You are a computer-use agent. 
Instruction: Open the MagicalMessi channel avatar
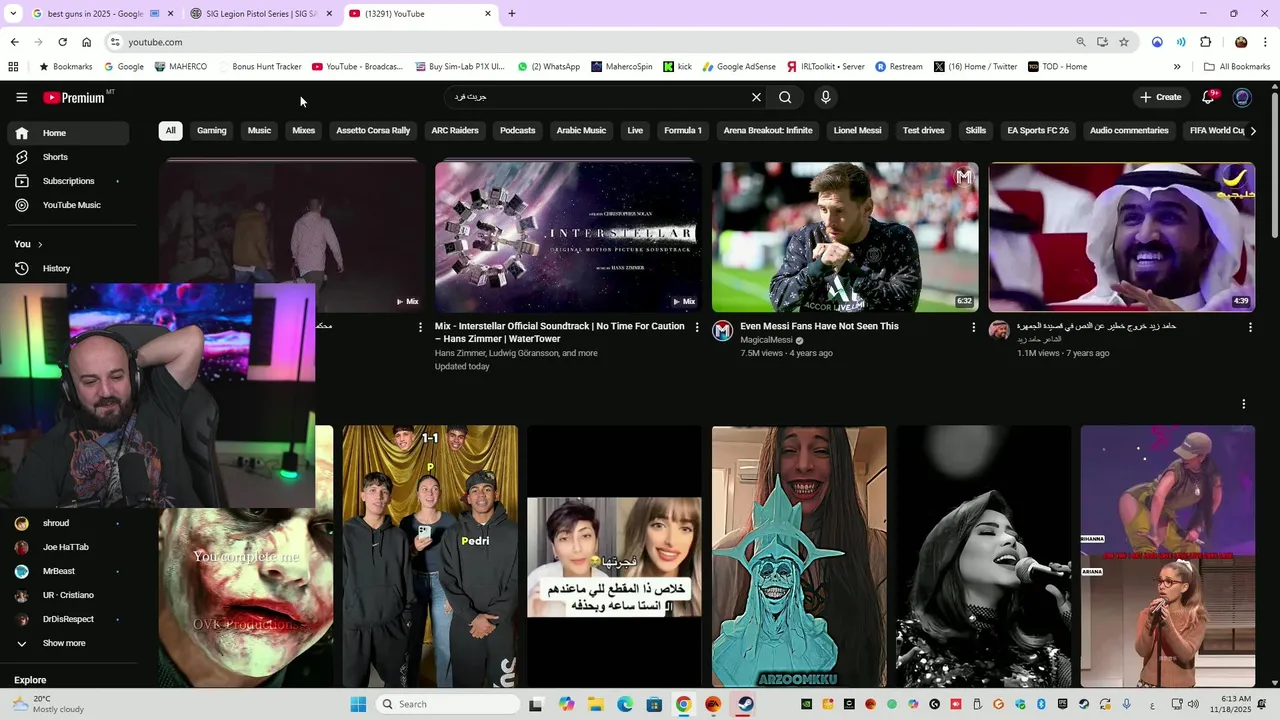723,331
